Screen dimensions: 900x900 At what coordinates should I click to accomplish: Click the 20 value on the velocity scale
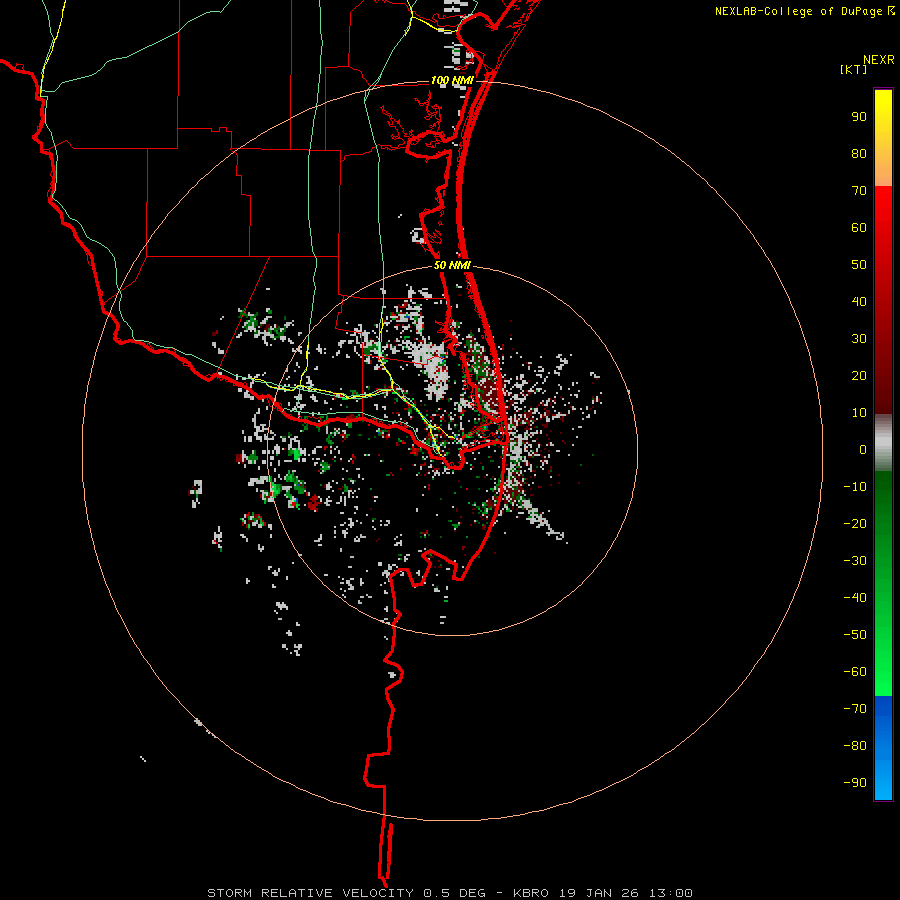pos(859,375)
